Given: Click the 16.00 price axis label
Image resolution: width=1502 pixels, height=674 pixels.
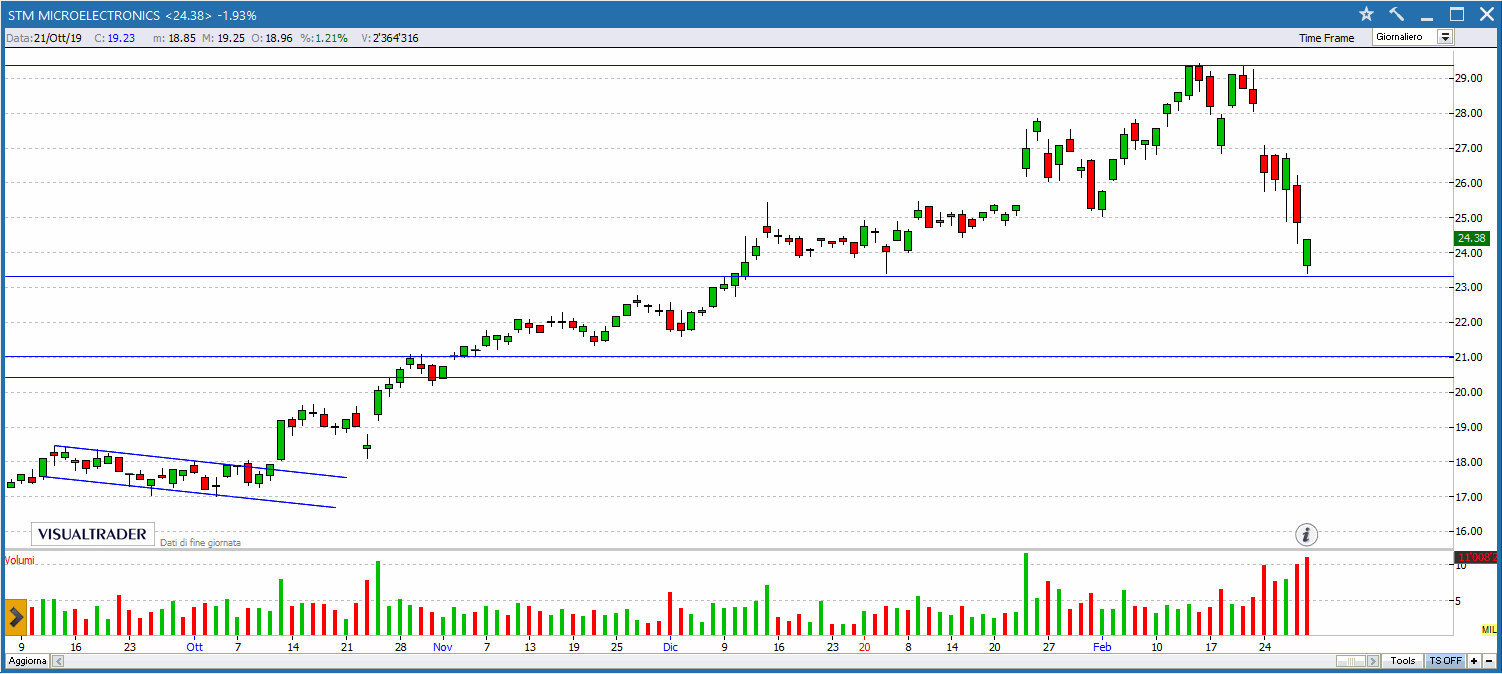Looking at the screenshot, I should click(1468, 531).
